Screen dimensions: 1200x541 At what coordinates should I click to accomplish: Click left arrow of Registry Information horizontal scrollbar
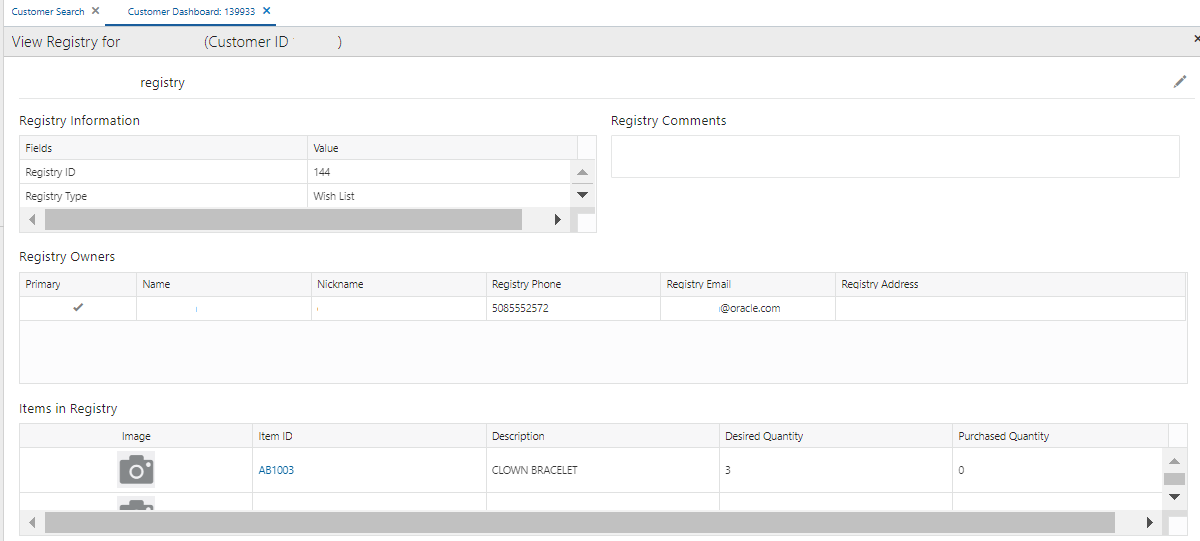31,219
